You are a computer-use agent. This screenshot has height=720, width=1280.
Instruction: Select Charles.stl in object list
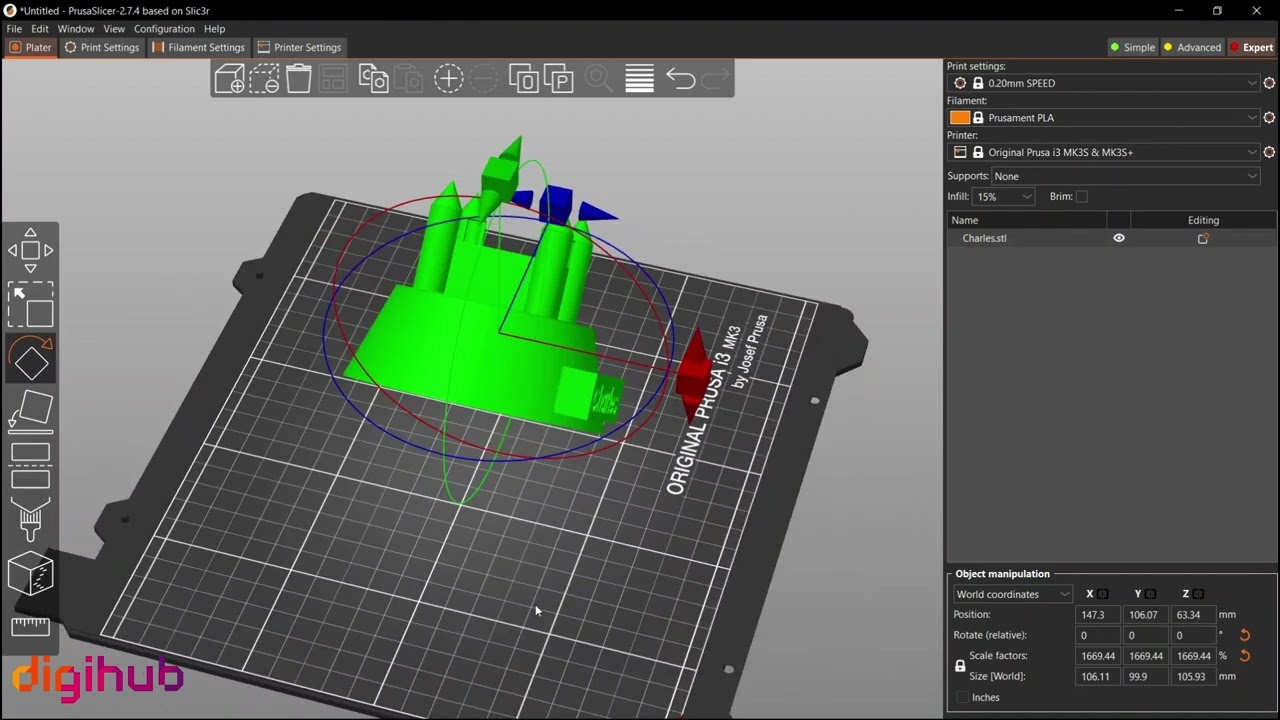click(x=984, y=238)
